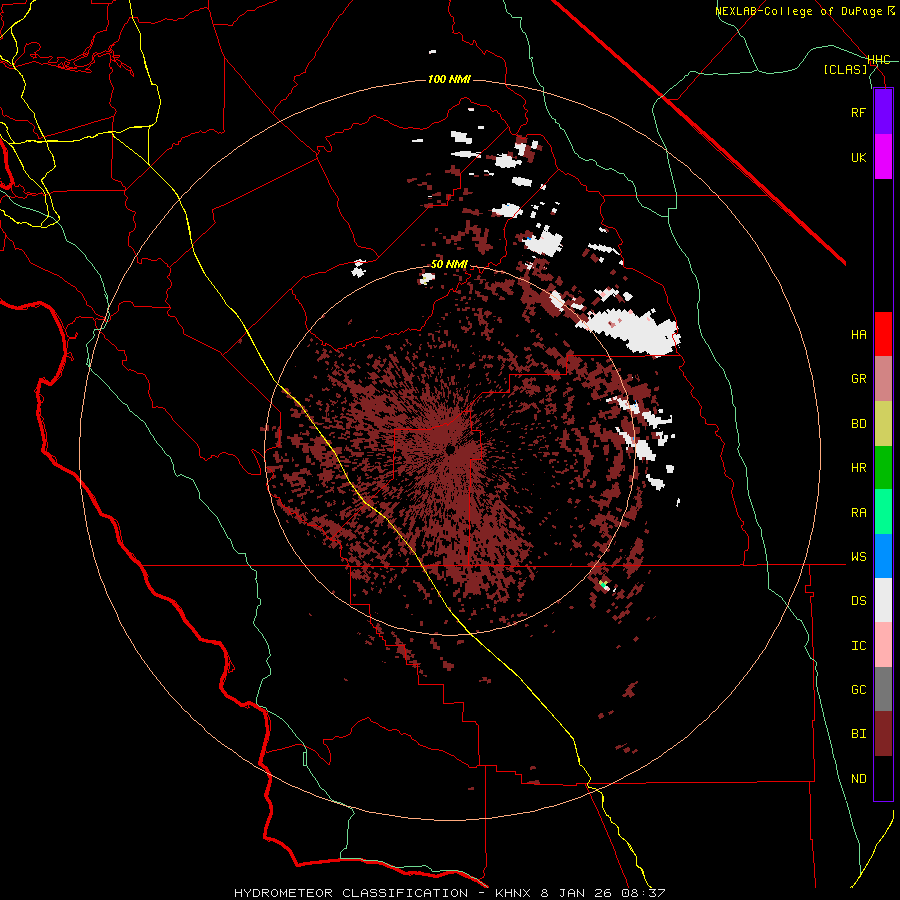Viewport: 900px width, 900px height.
Task: Click the HA red legend swatch
Action: pyautogui.click(x=883, y=334)
